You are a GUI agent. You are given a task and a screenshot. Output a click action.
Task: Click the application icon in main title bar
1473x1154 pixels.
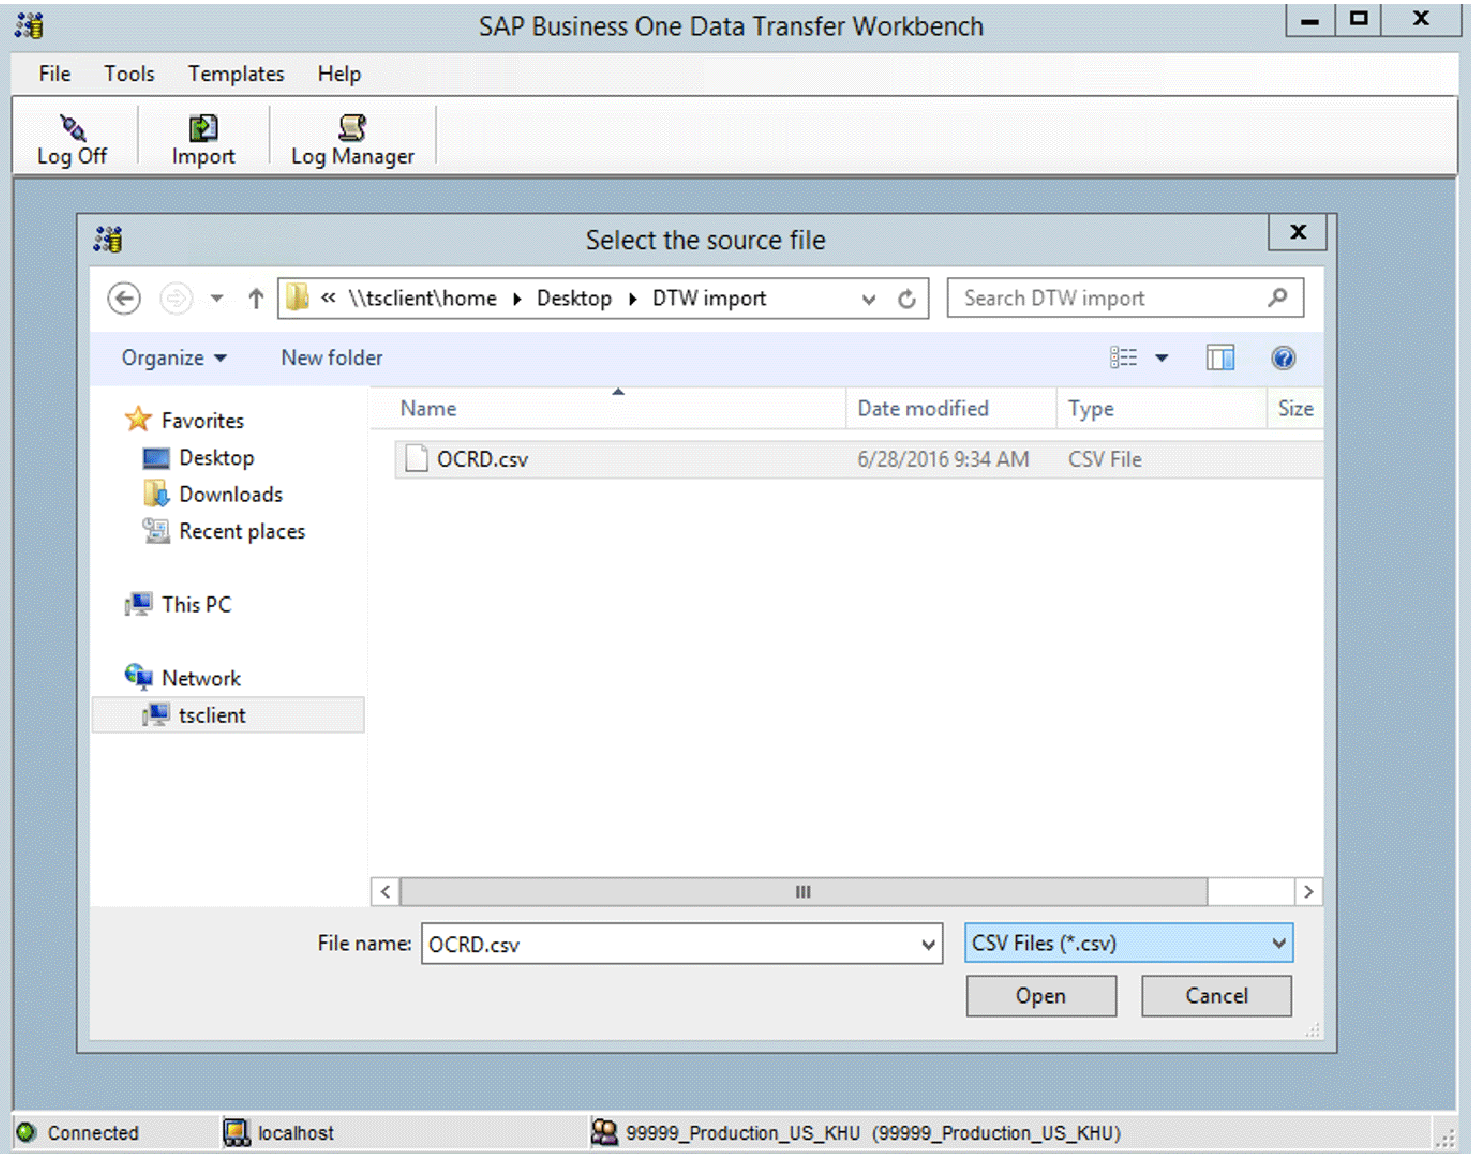point(30,25)
